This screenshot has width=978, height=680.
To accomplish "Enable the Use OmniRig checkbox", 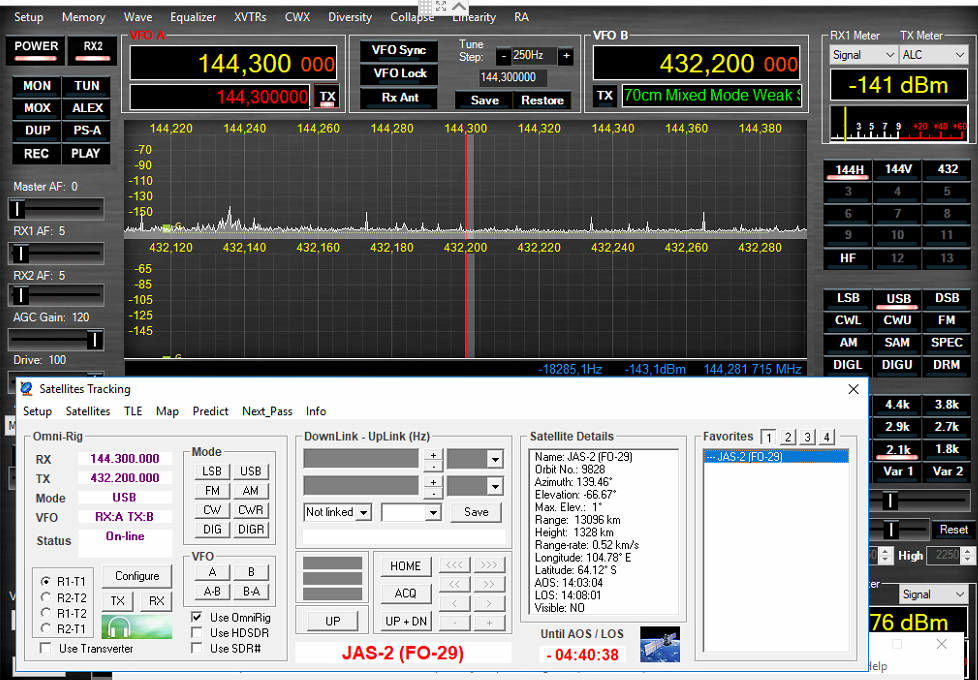I will (x=197, y=617).
